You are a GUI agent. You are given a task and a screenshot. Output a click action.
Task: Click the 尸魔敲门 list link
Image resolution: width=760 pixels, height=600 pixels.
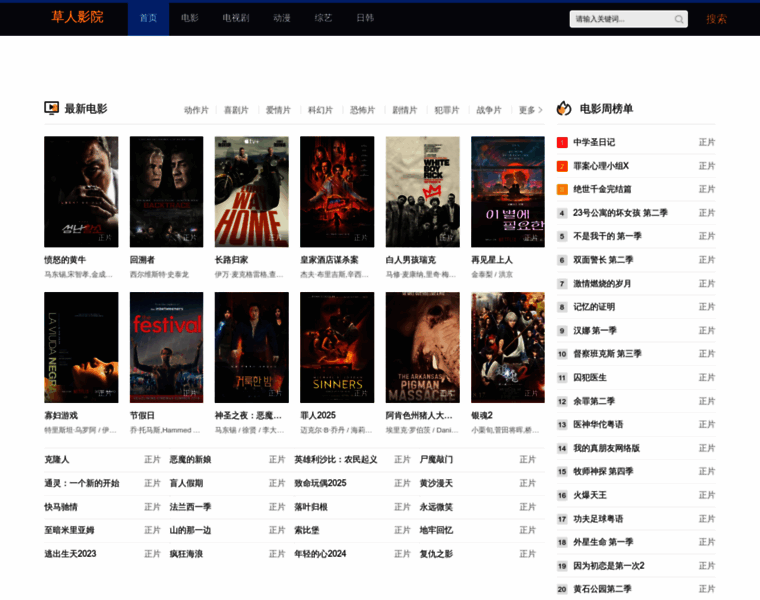click(x=436, y=459)
